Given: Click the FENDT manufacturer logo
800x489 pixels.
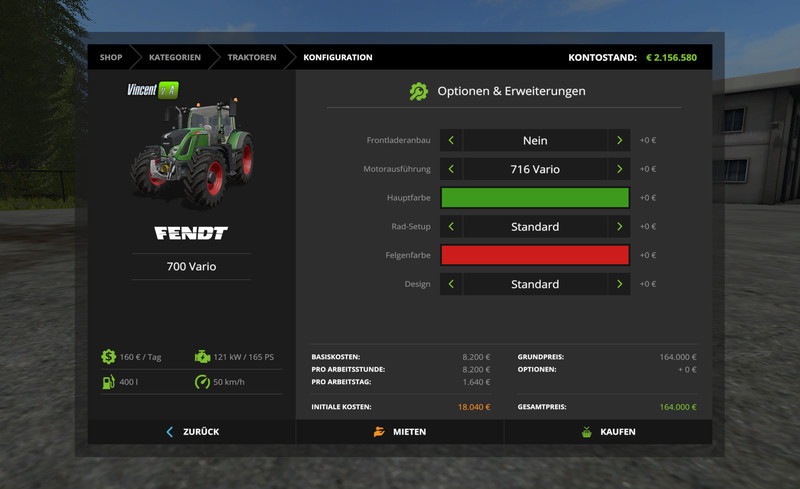Looking at the screenshot, I should pyautogui.click(x=190, y=233).
